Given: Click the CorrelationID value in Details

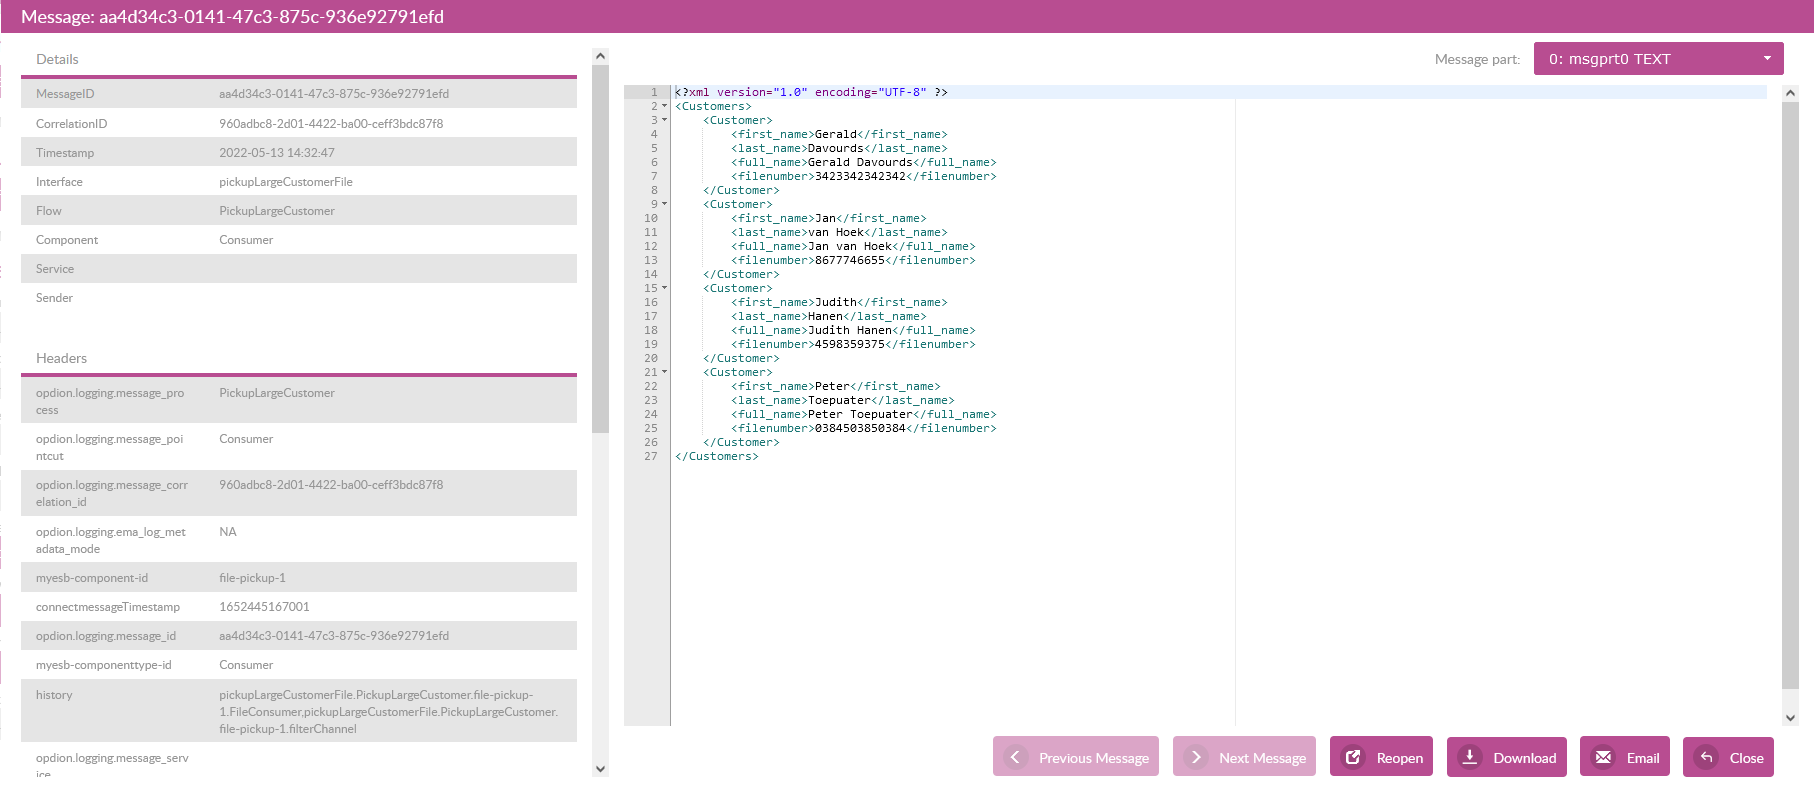Looking at the screenshot, I should tap(331, 124).
